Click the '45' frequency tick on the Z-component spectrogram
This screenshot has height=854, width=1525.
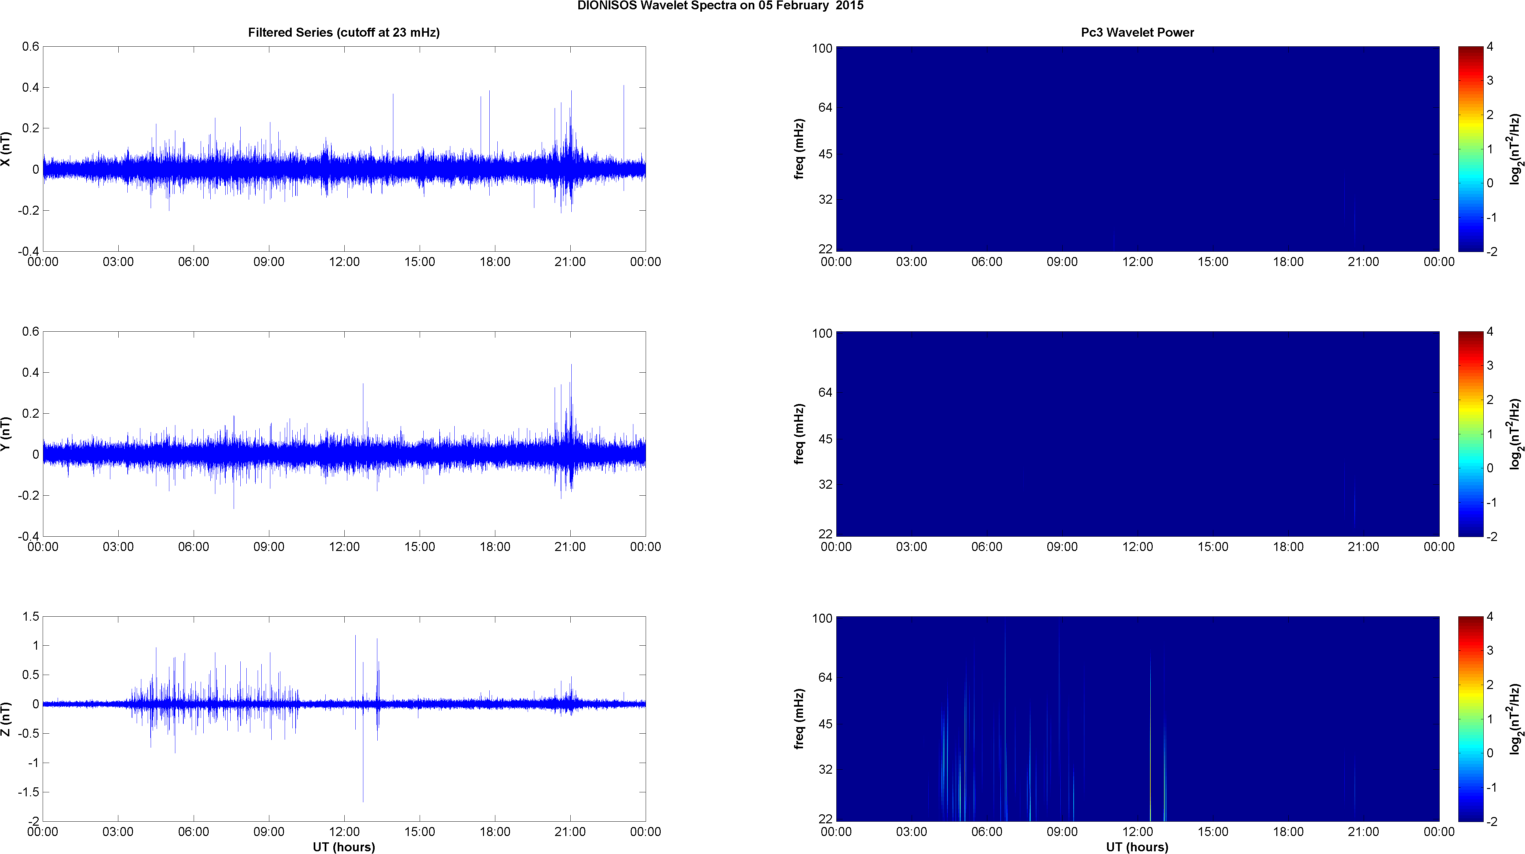pyautogui.click(x=826, y=724)
